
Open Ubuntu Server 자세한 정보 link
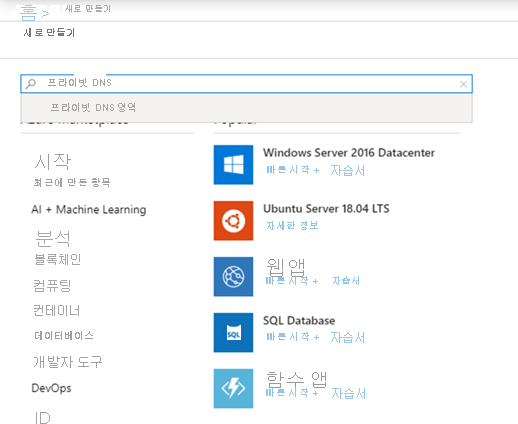(x=292, y=226)
